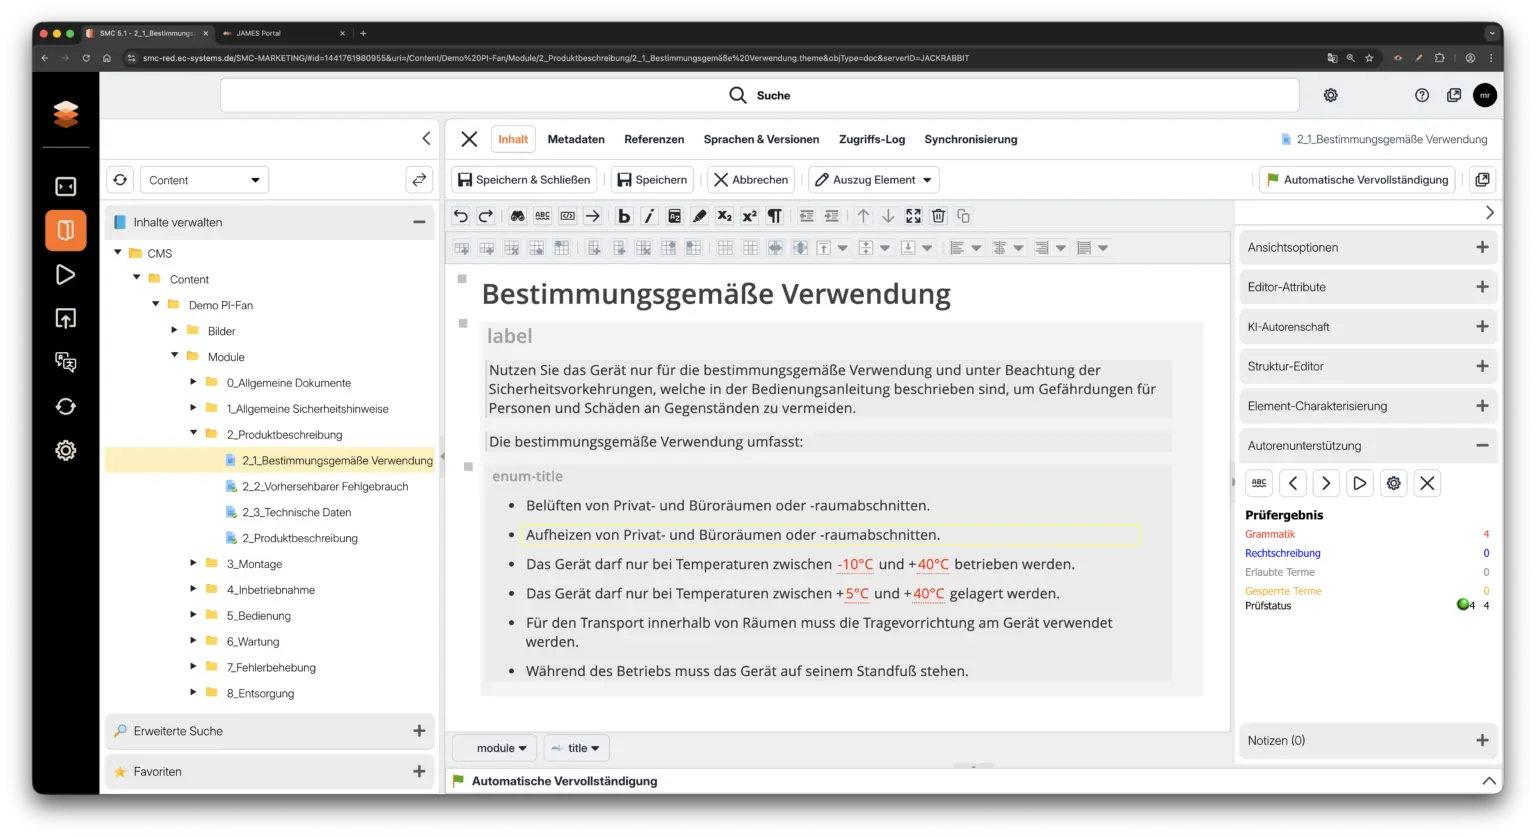The width and height of the screenshot is (1536, 837).
Task: Click the Speichern & Schließen button
Action: tap(523, 179)
